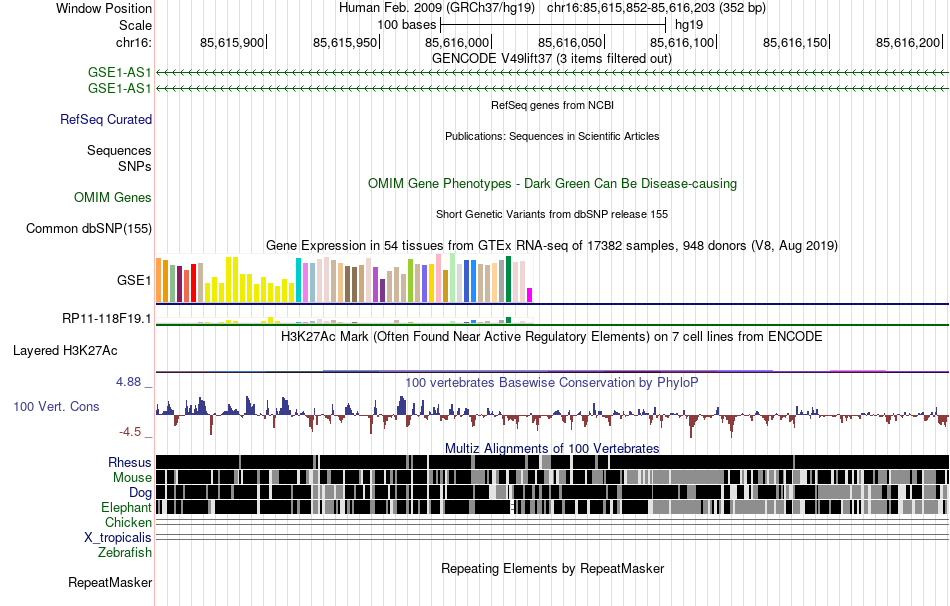Select the Rhesus alignment row label
The image size is (950, 606).
130,462
